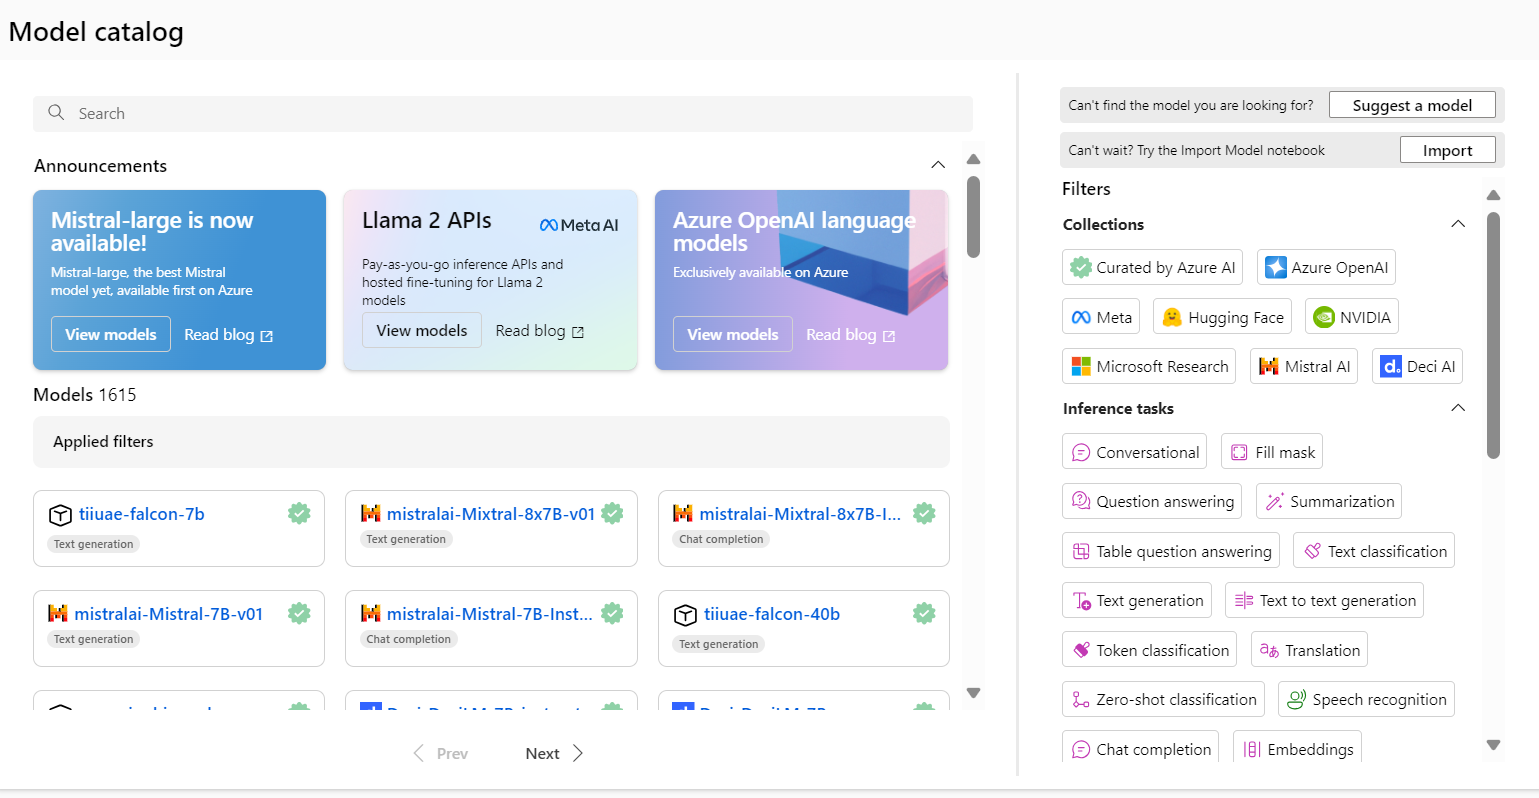Open the mistralai-Mistral-7B-v01 model
The height and width of the screenshot is (798, 1539).
(169, 614)
